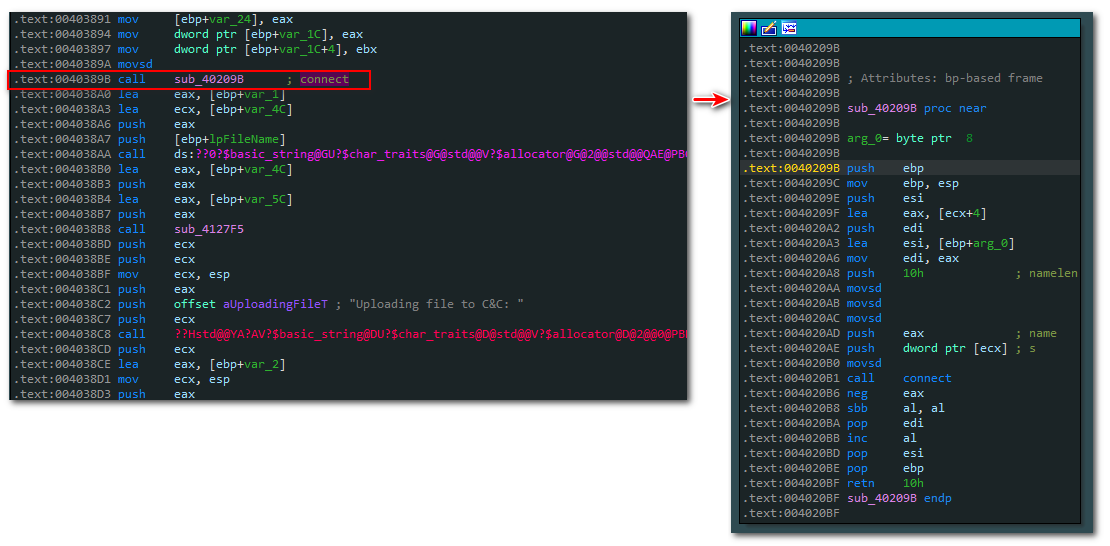
Task: Click neg eax at 004020B6
Action: pyautogui.click(x=832, y=393)
